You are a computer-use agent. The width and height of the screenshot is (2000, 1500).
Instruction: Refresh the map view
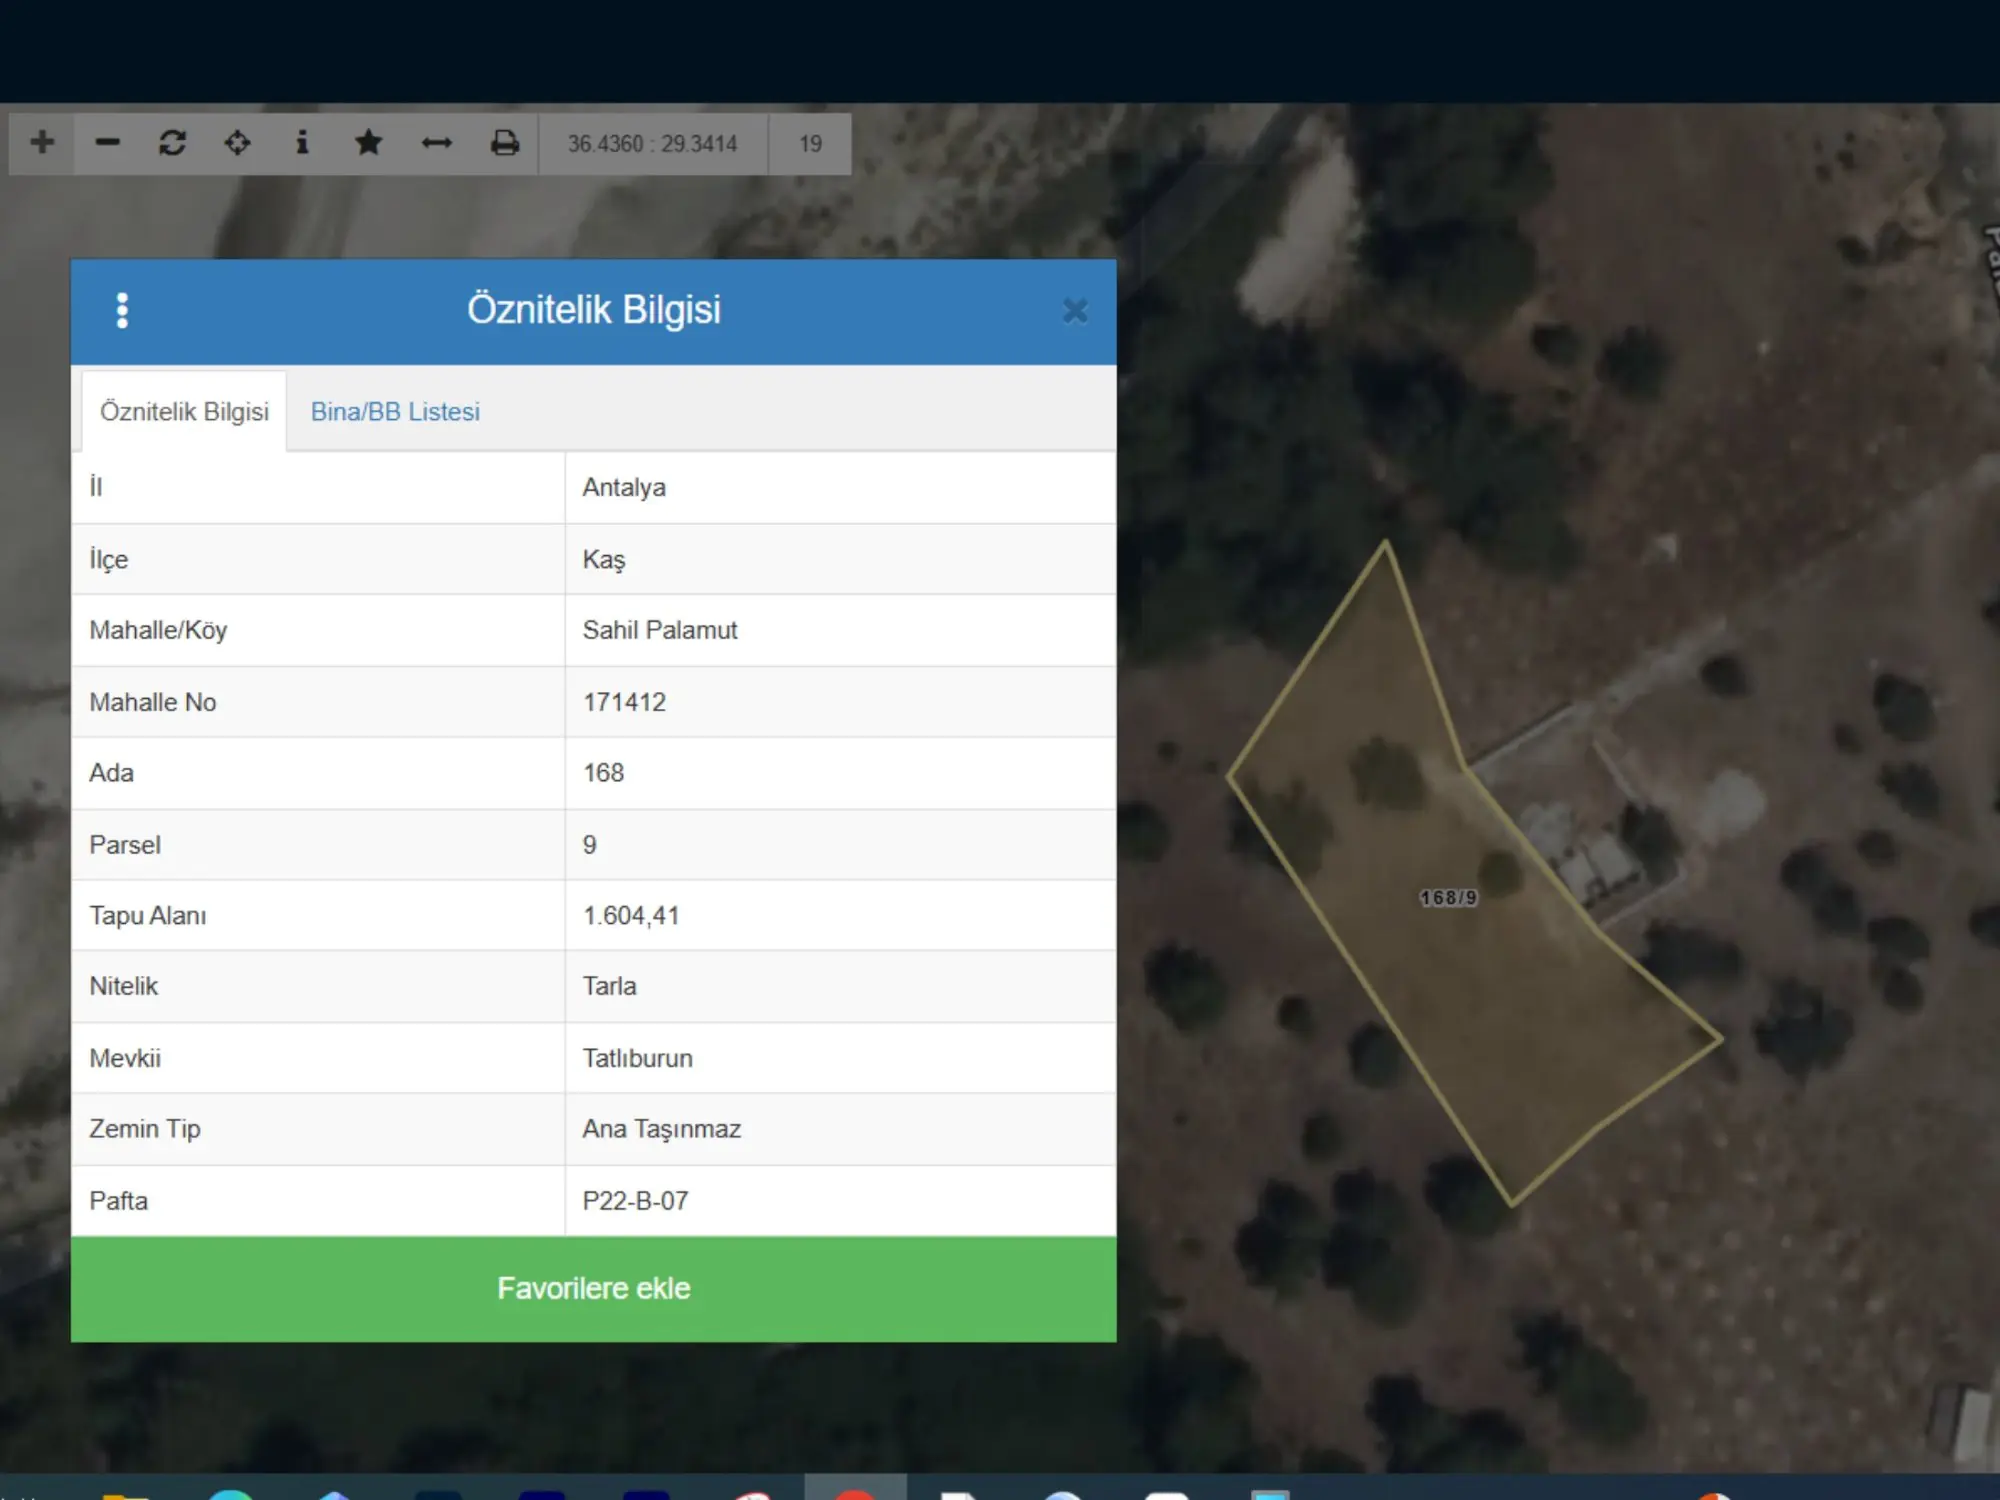(x=173, y=143)
